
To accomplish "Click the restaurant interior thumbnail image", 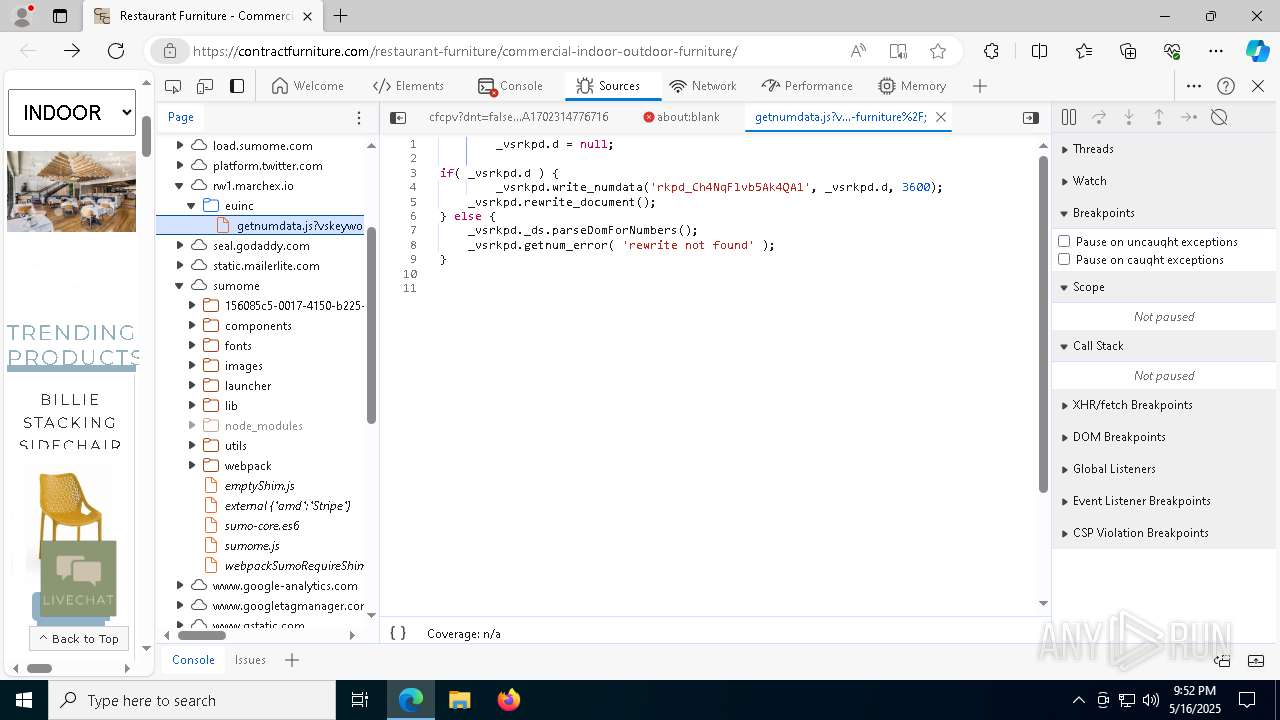I will [x=71, y=191].
